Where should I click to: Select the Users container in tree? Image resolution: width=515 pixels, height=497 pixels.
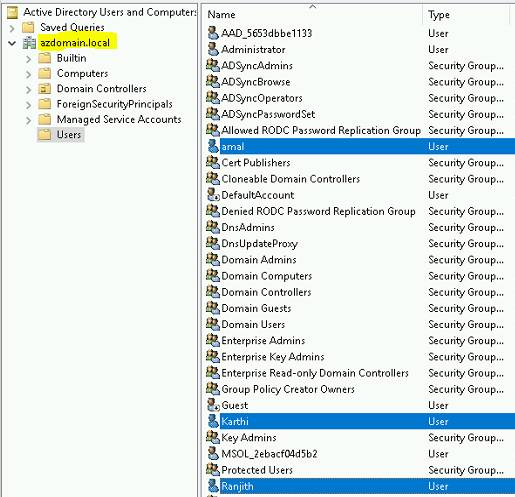[x=69, y=135]
